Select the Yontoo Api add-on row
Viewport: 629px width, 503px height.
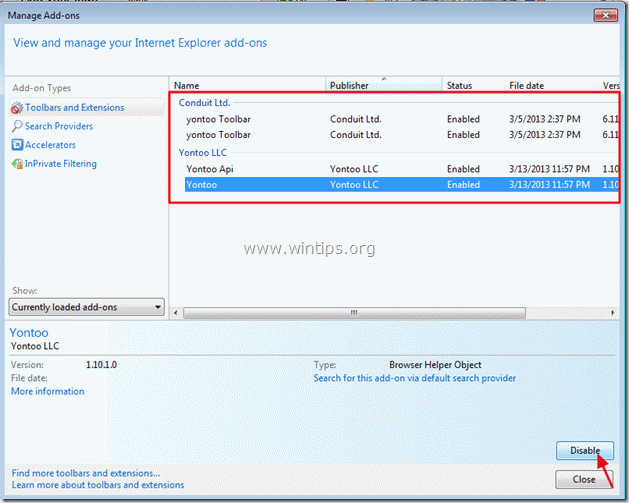click(402, 169)
